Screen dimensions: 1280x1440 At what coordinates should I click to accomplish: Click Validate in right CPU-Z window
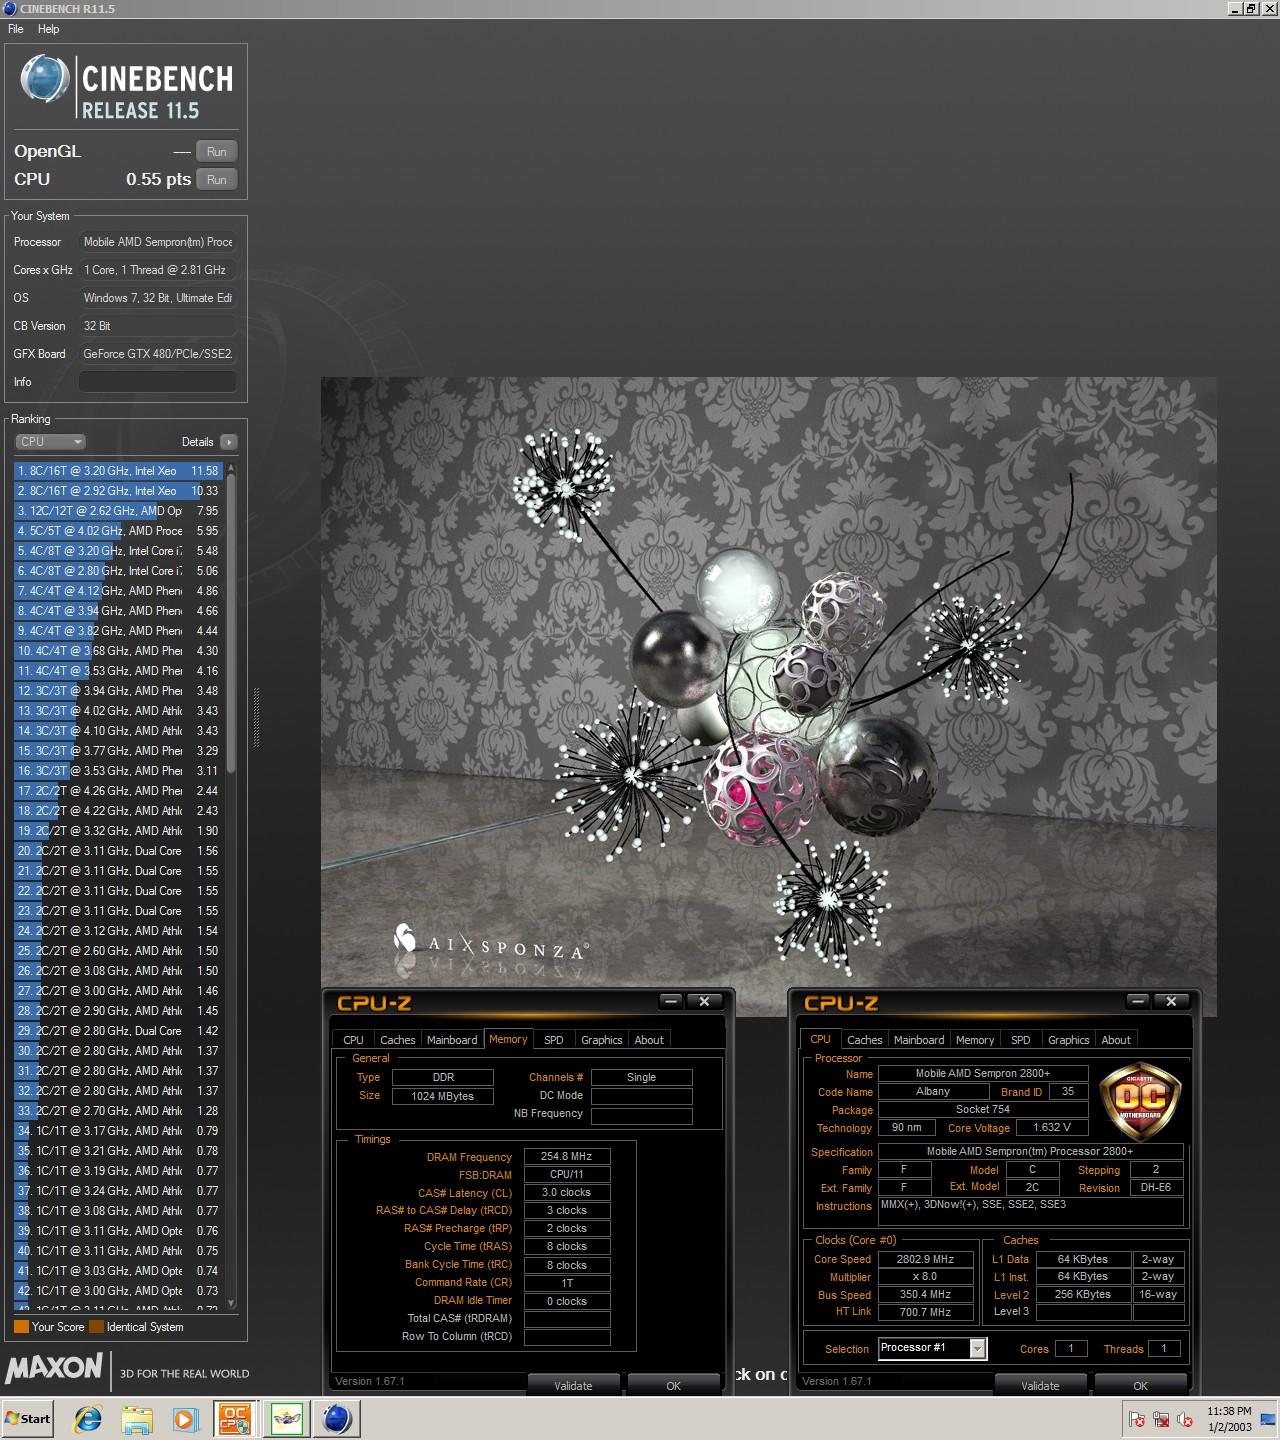tap(1040, 1386)
